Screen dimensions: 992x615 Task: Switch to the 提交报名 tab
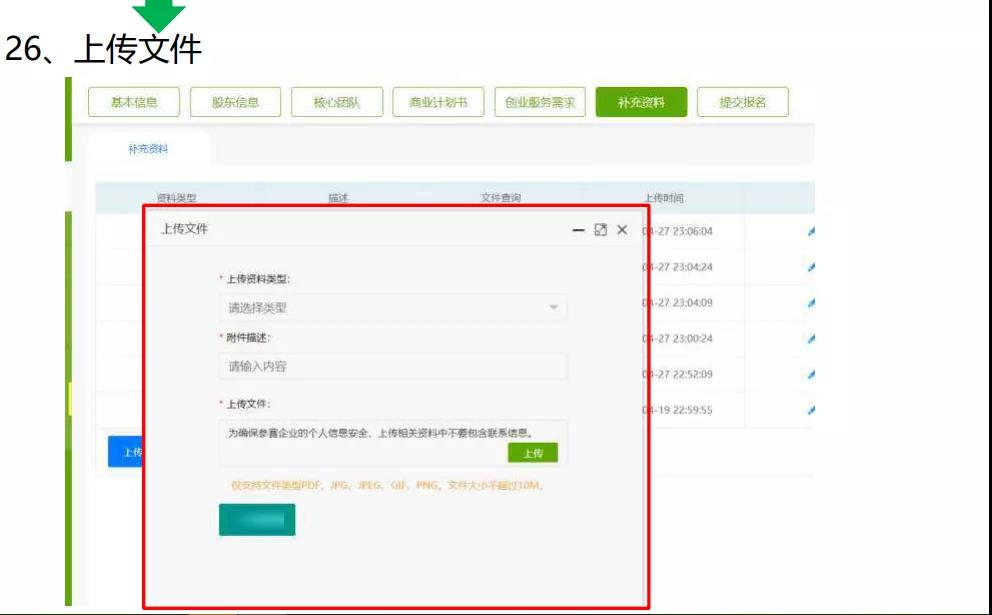[742, 102]
